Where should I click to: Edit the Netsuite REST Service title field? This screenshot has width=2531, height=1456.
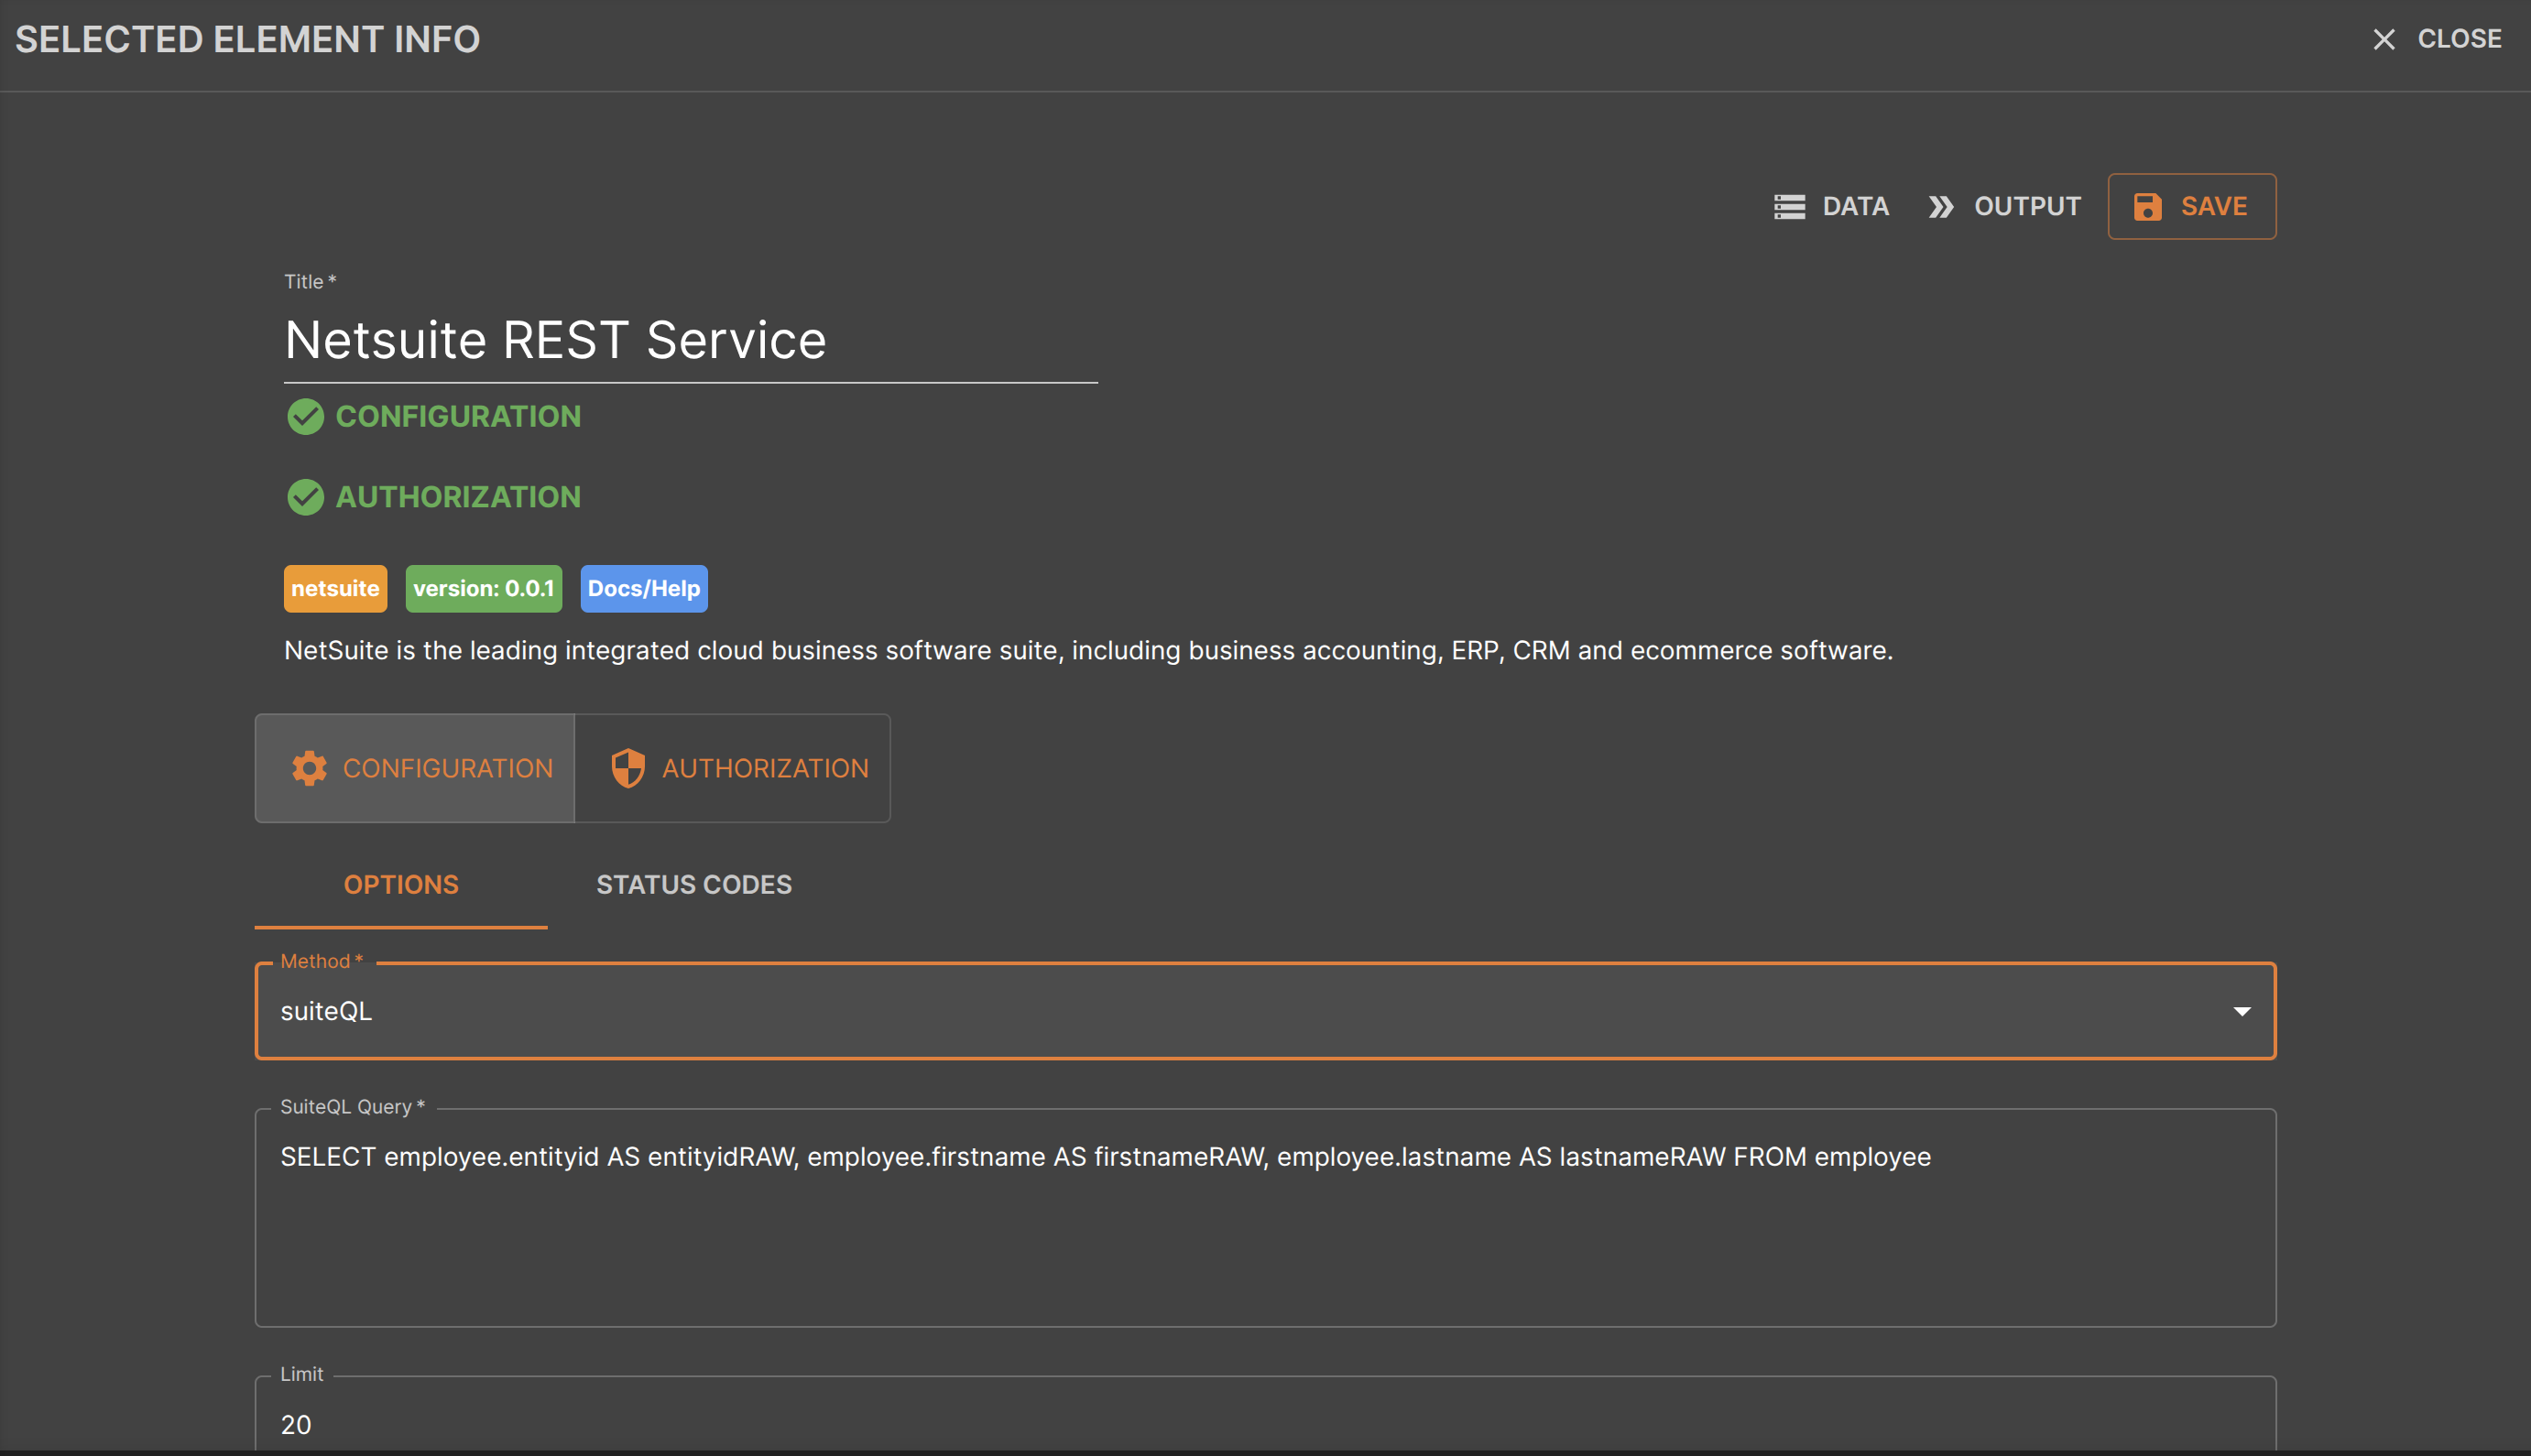tap(690, 340)
